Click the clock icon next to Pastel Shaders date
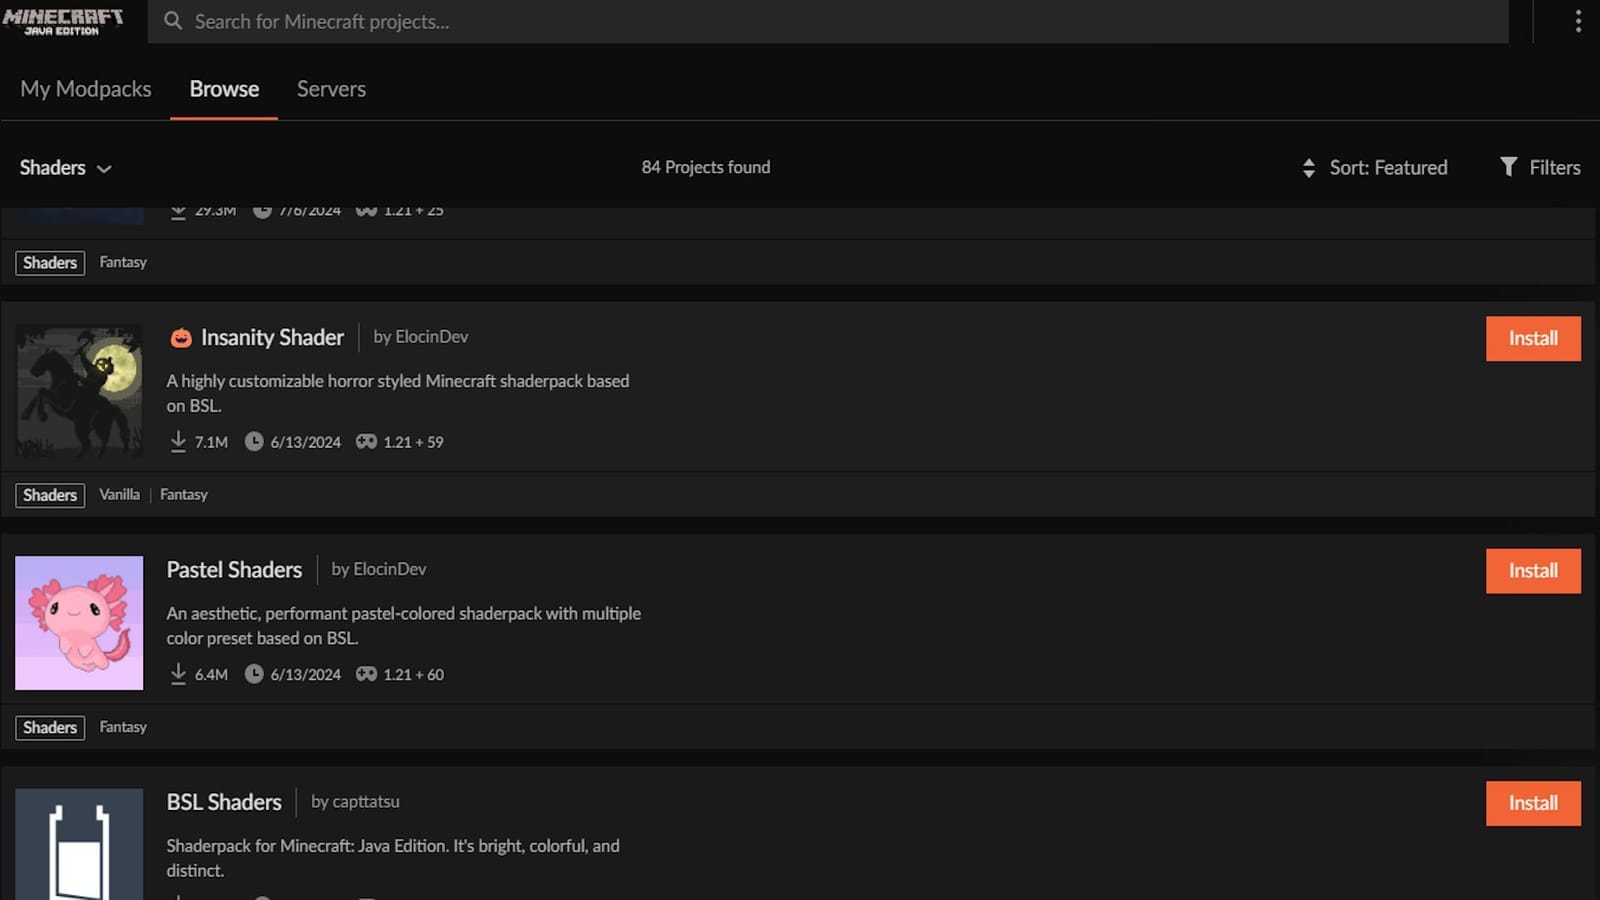 (256, 674)
